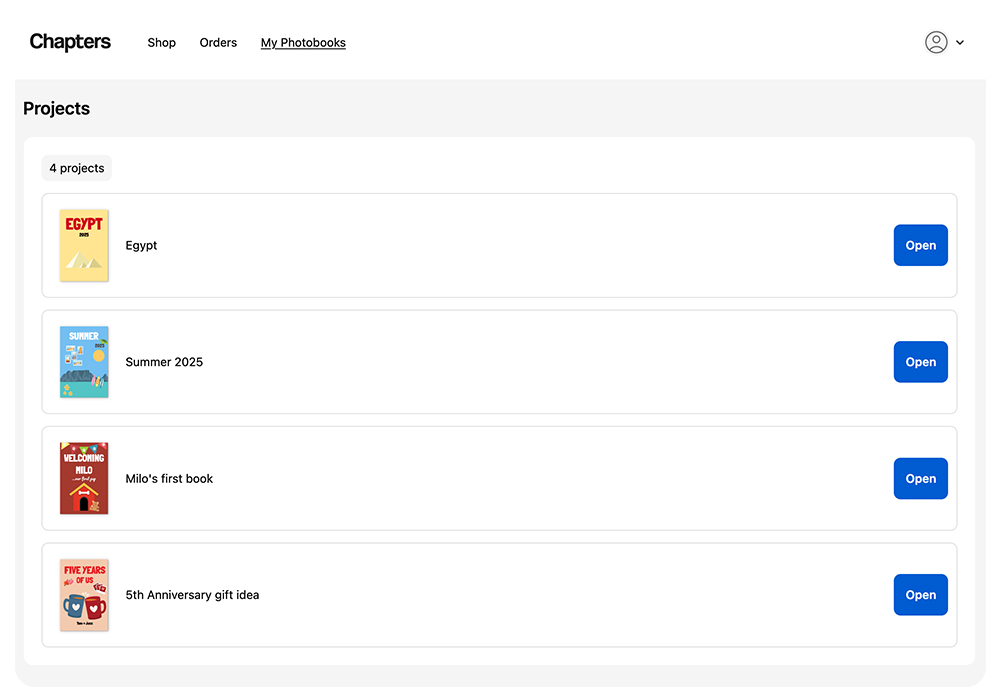Click the Summer 2025 cover thumbnail
This screenshot has width=1000, height=700.
pos(84,362)
